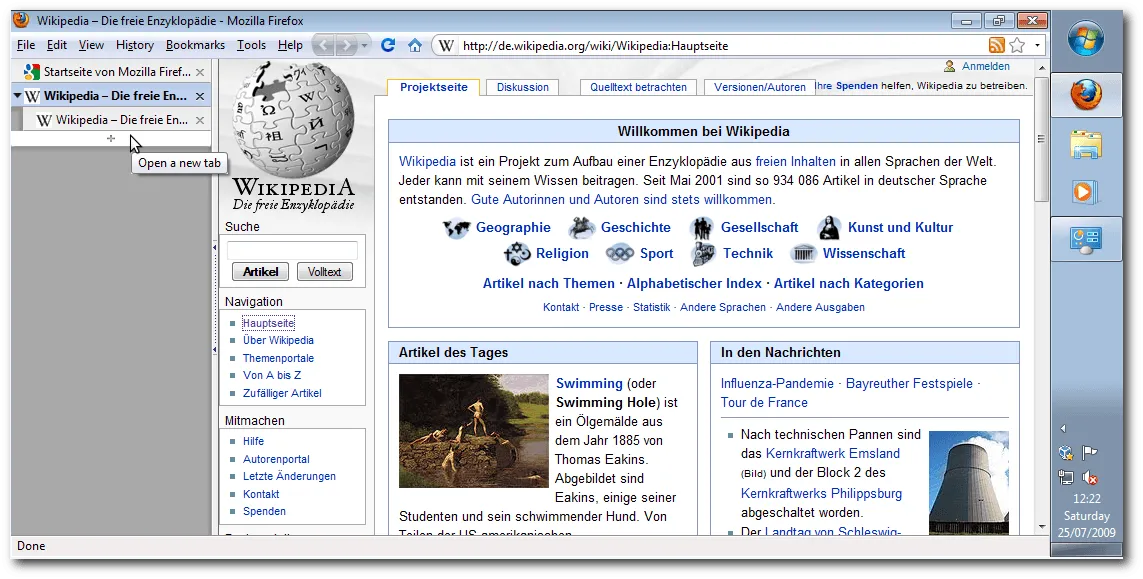Open the Geographie portal globe icon
Image resolution: width=1143 pixels, height=579 pixels.
457,228
